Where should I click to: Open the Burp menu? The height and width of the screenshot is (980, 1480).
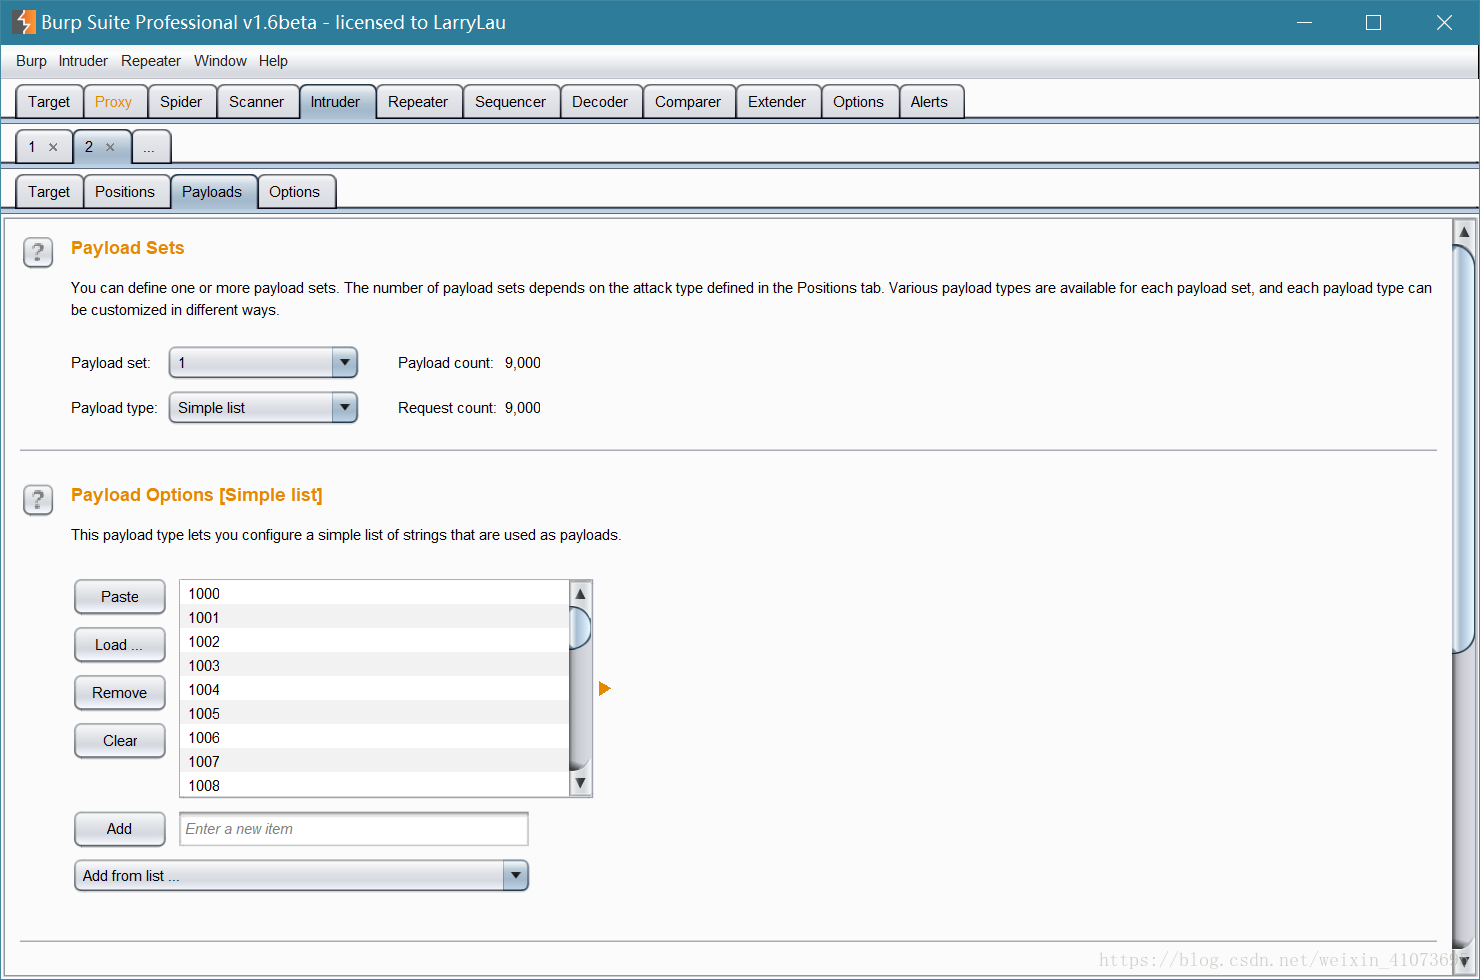pos(31,61)
